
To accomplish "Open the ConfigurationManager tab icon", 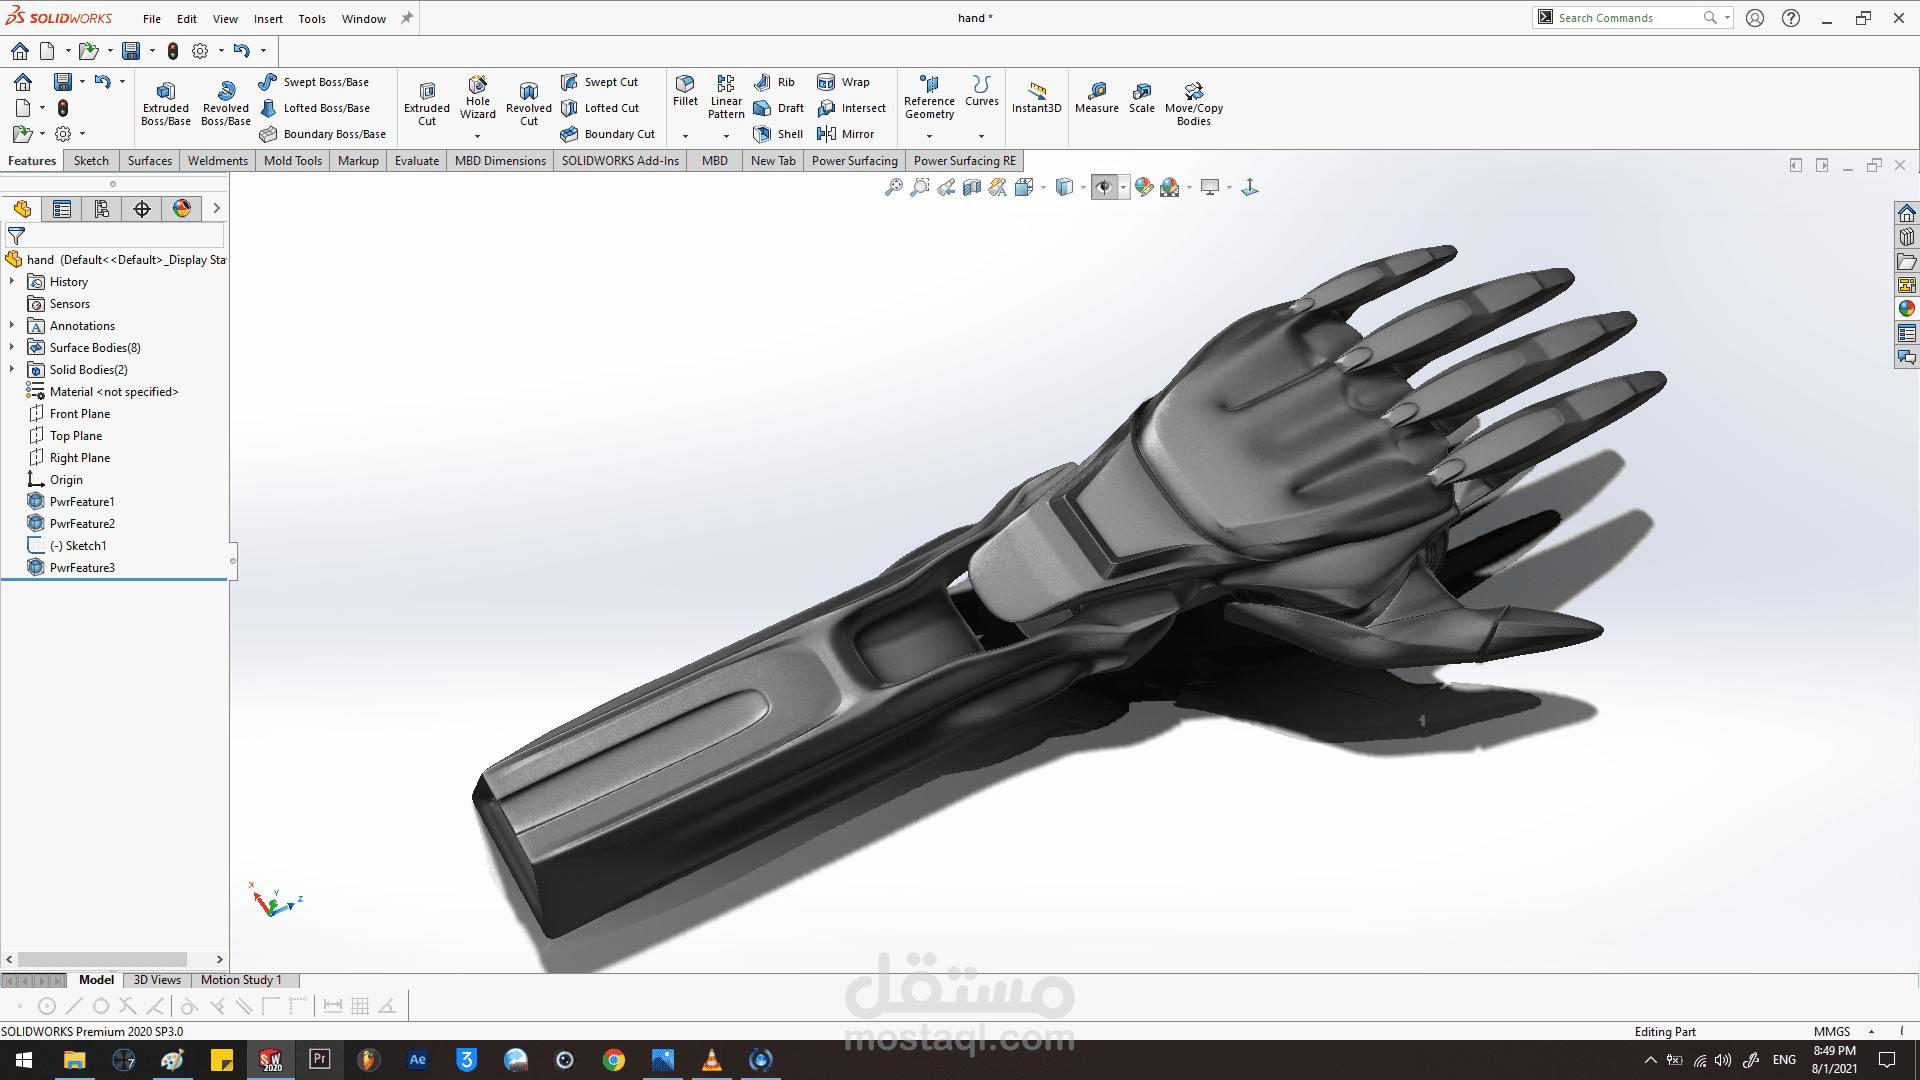I will coord(102,208).
